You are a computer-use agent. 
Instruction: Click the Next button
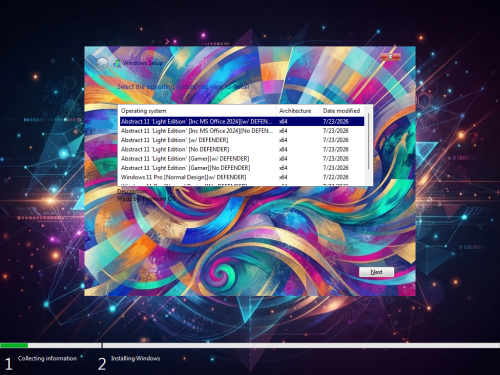376,272
